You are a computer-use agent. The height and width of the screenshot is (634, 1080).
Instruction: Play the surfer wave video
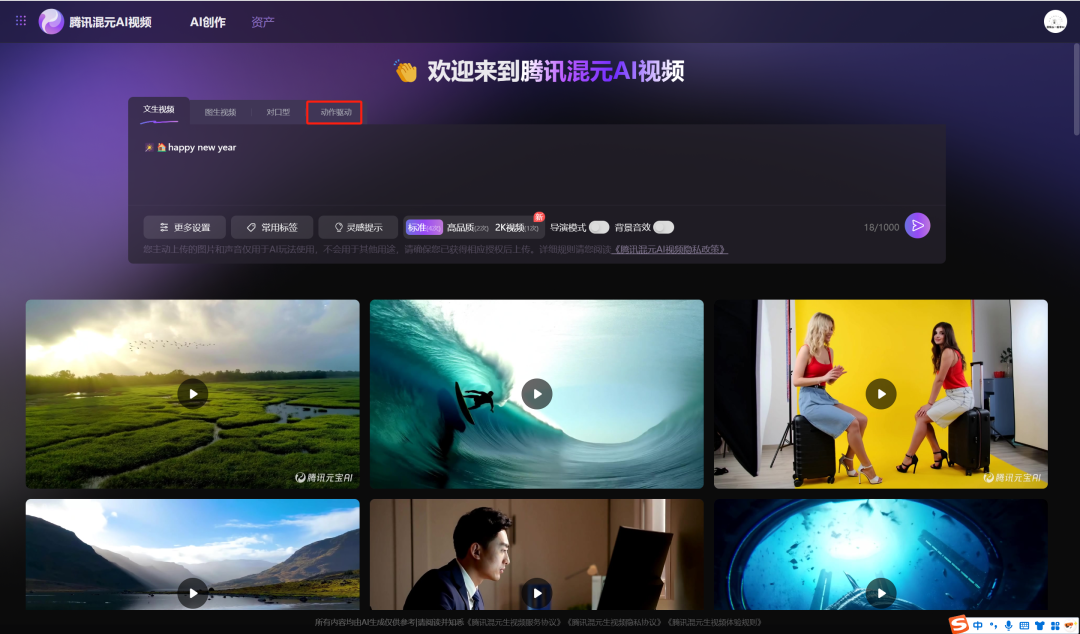tap(537, 393)
